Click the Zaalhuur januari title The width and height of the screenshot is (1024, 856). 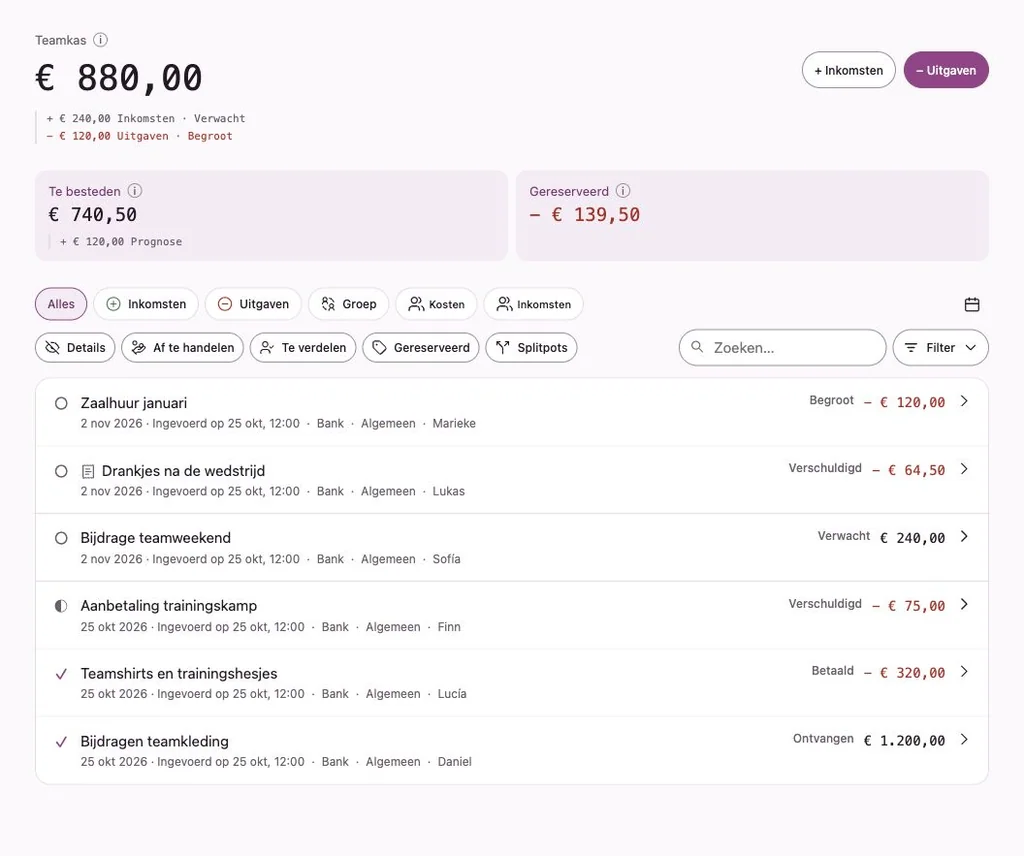[134, 403]
